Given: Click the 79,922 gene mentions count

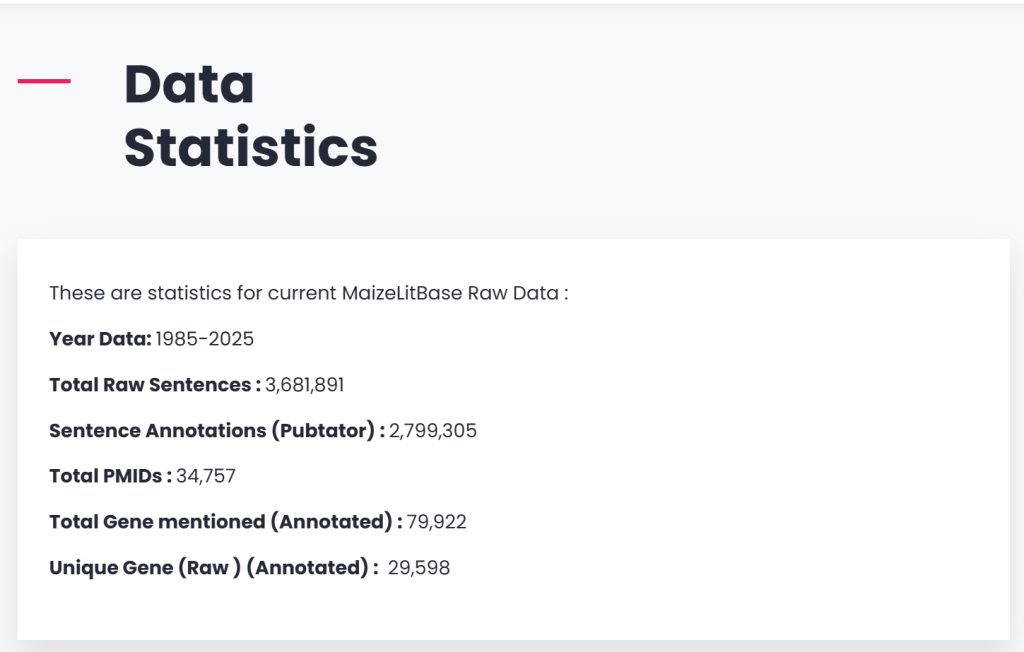Looking at the screenshot, I should click(x=437, y=522).
